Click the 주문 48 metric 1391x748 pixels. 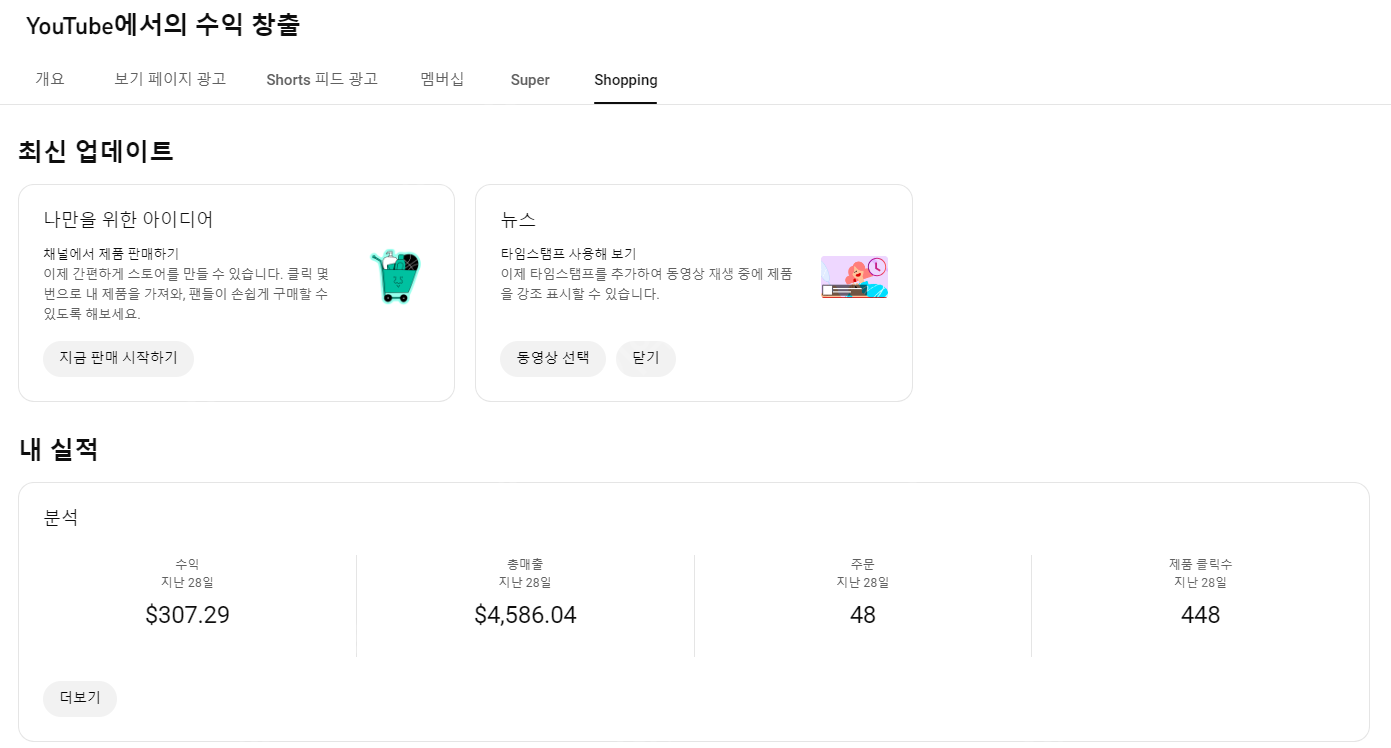click(x=862, y=614)
